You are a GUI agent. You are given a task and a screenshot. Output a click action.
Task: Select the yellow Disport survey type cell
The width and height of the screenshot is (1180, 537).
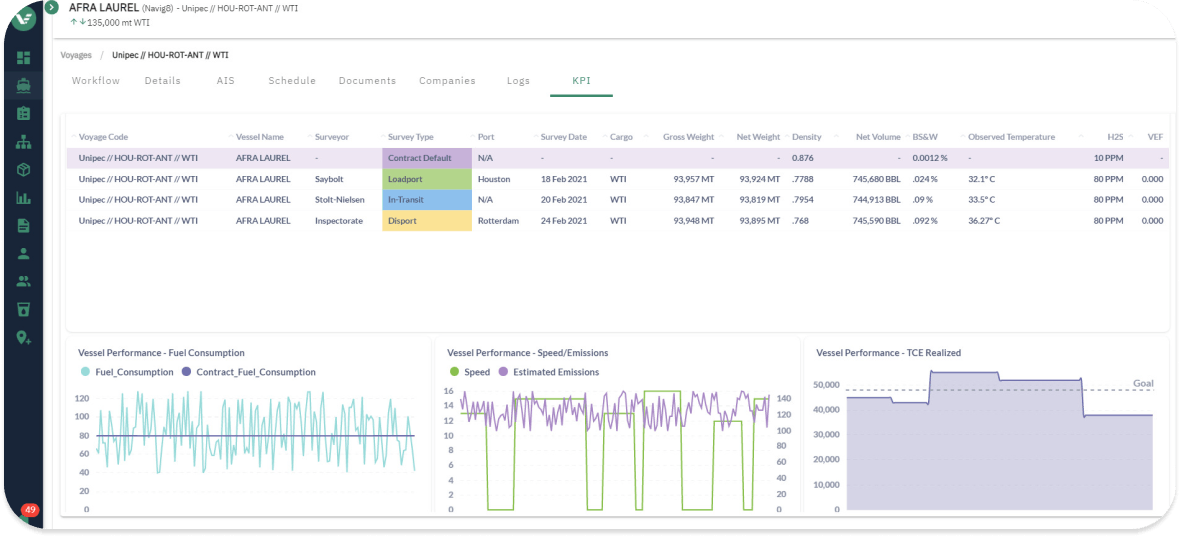click(x=427, y=221)
